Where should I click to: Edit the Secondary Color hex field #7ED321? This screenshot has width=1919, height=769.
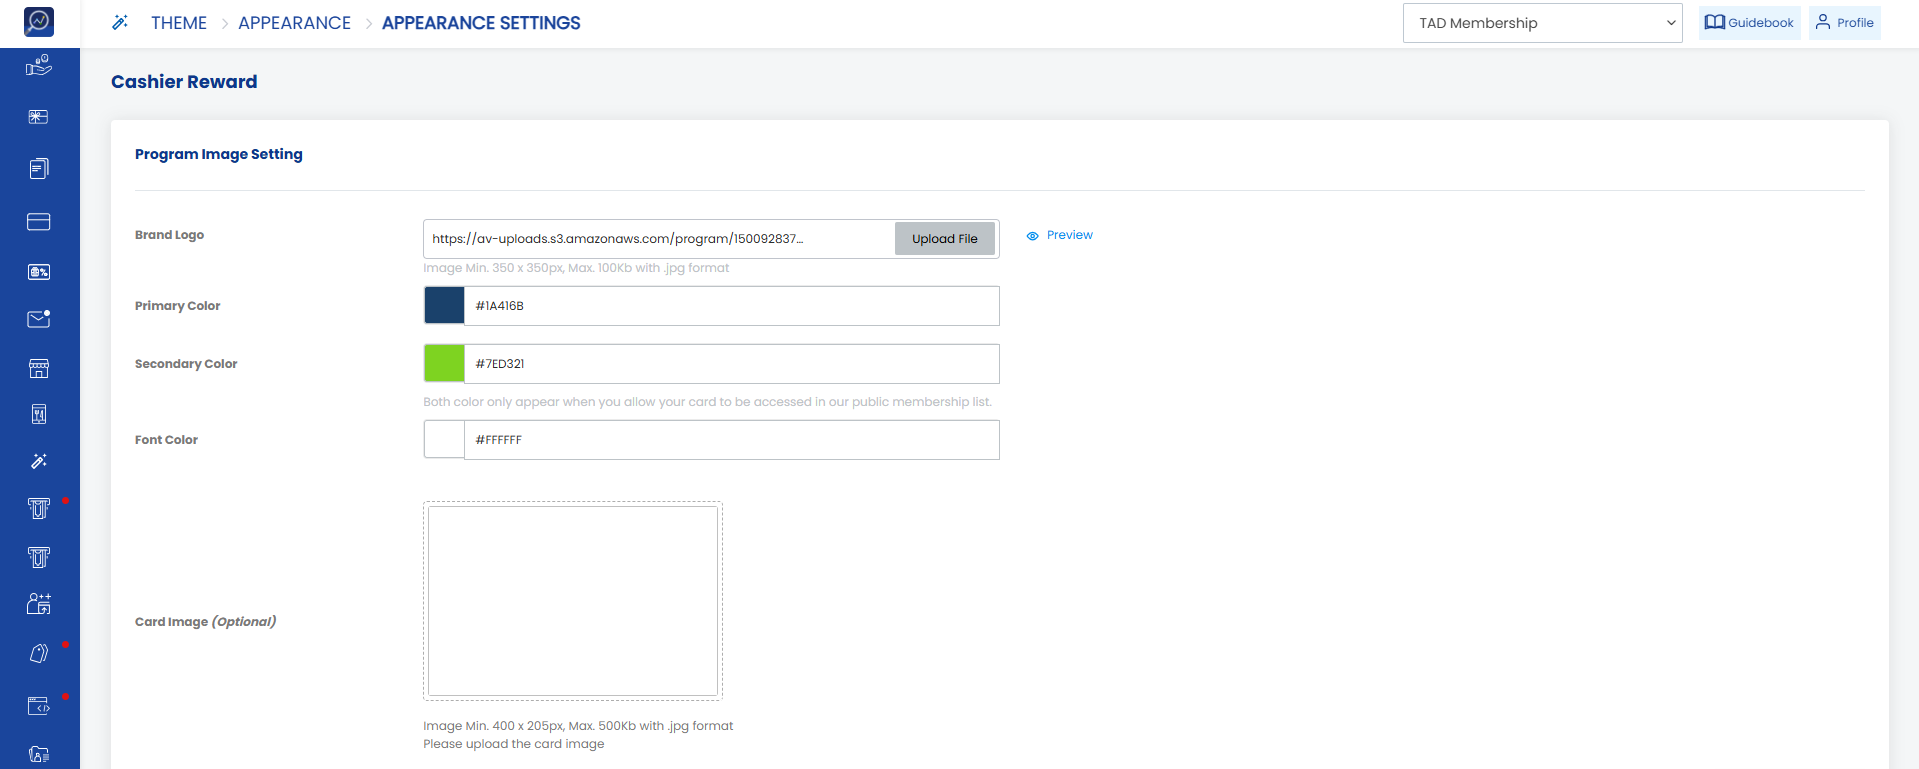pyautogui.click(x=732, y=364)
